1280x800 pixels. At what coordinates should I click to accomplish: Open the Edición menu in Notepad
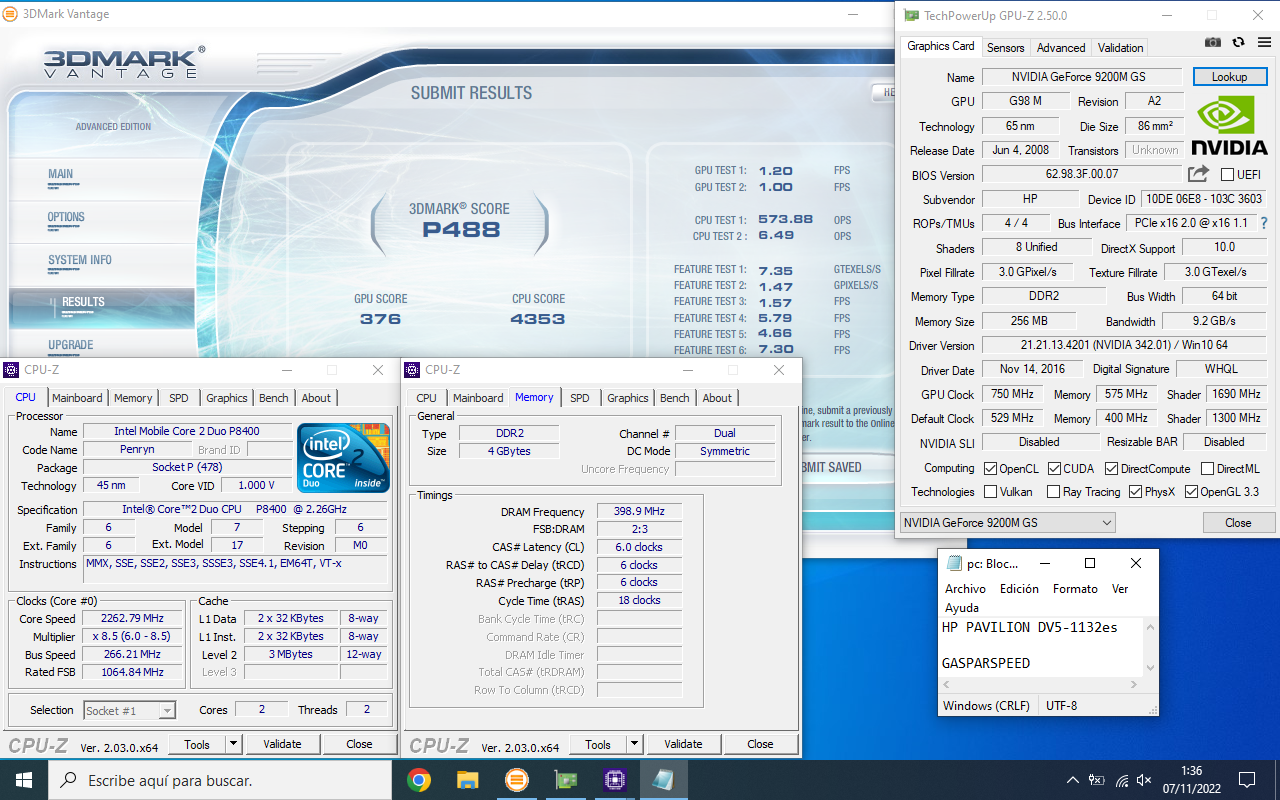click(x=1019, y=589)
